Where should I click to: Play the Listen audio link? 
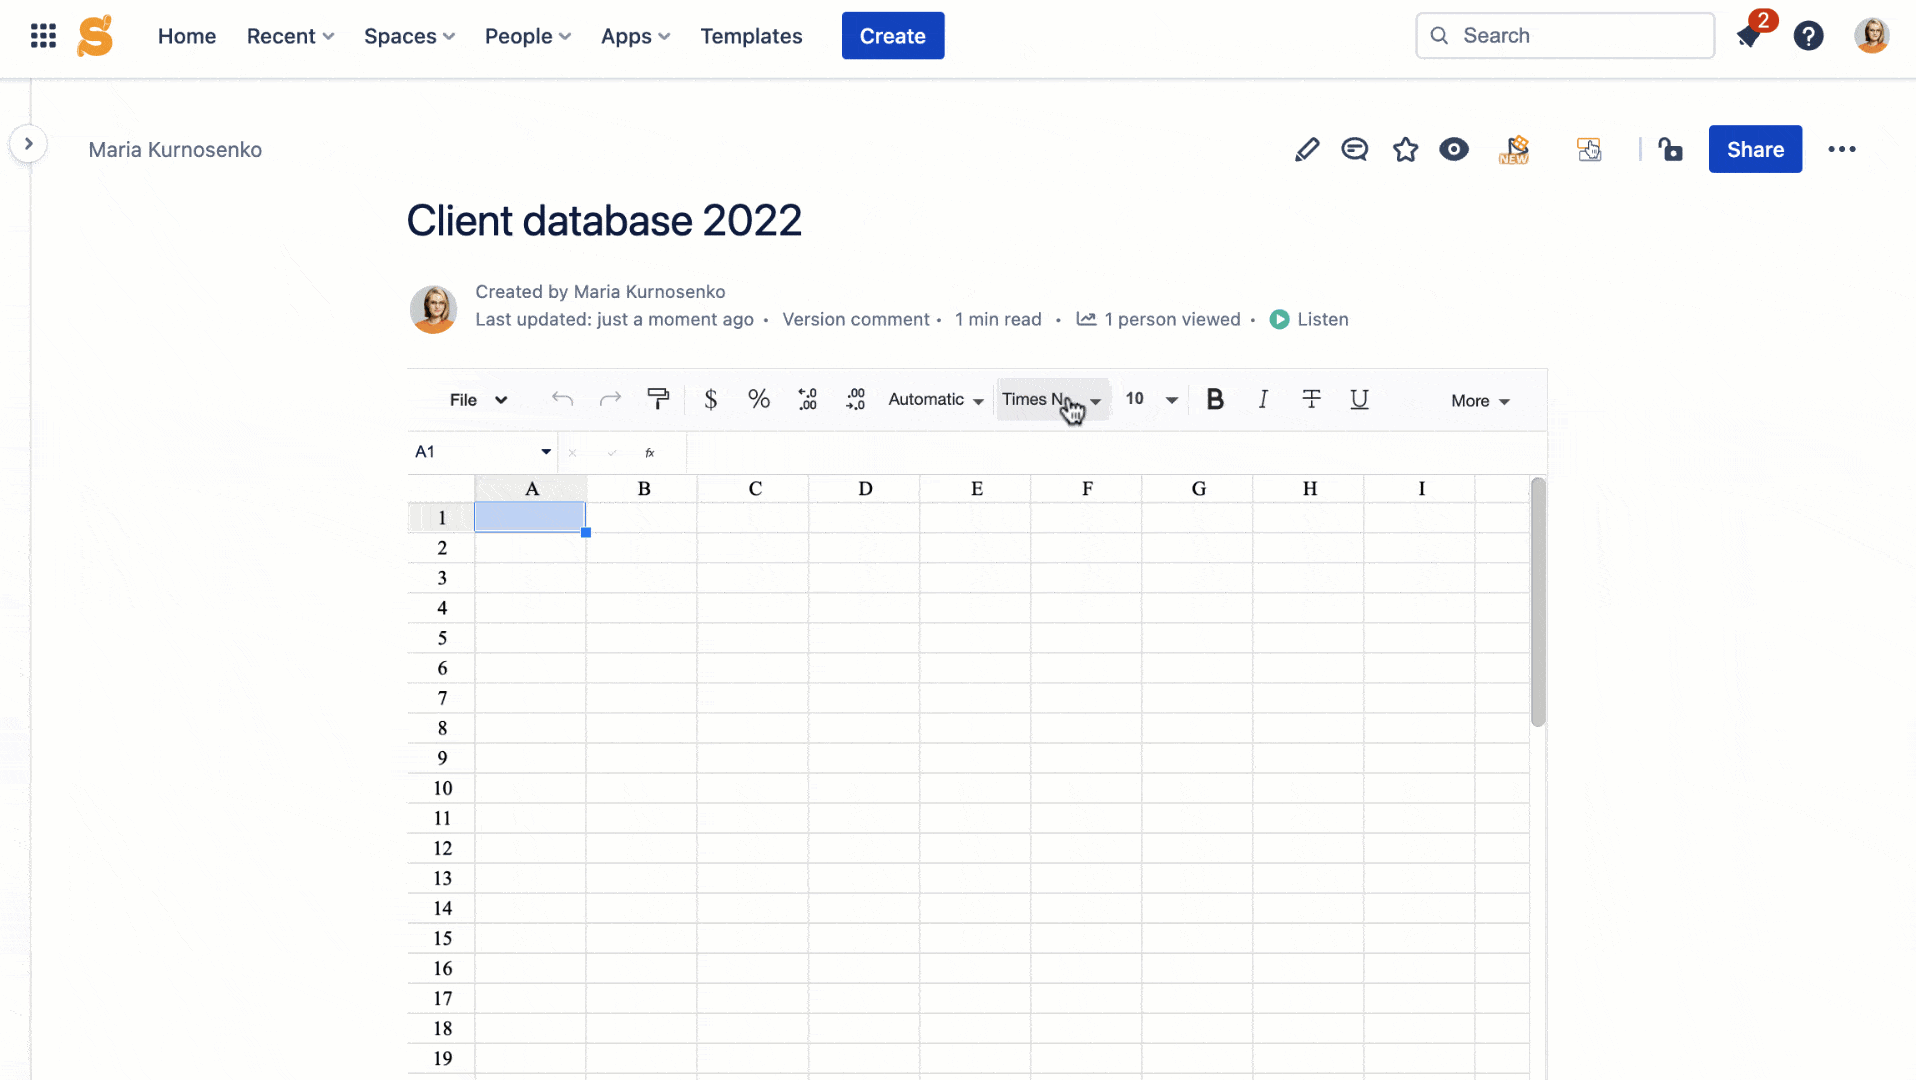(1309, 319)
